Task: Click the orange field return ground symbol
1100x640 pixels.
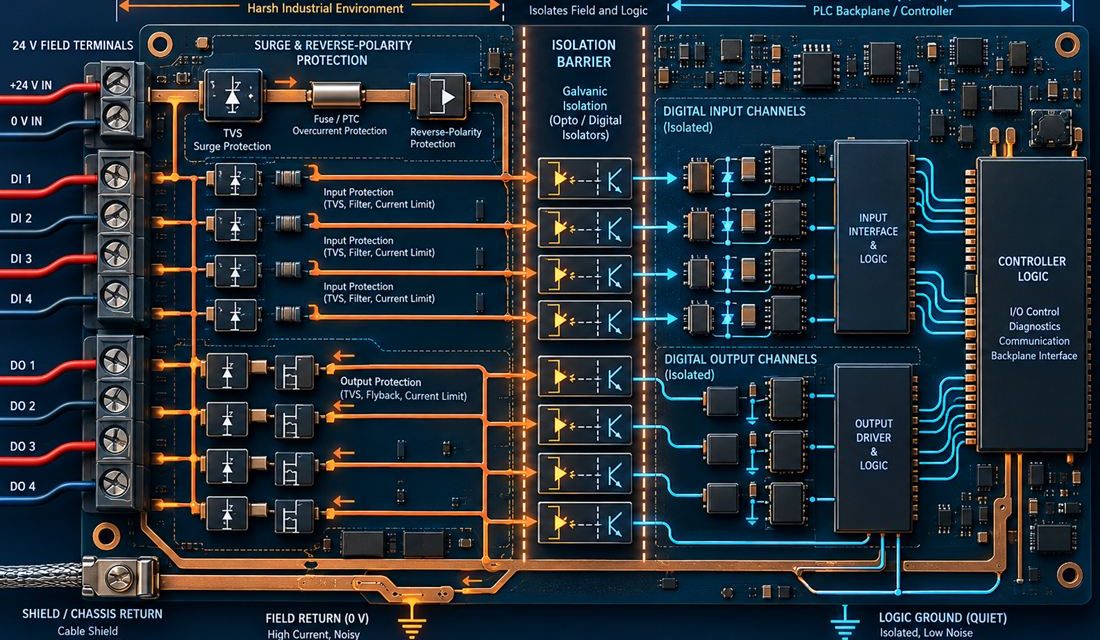Action: click(411, 618)
